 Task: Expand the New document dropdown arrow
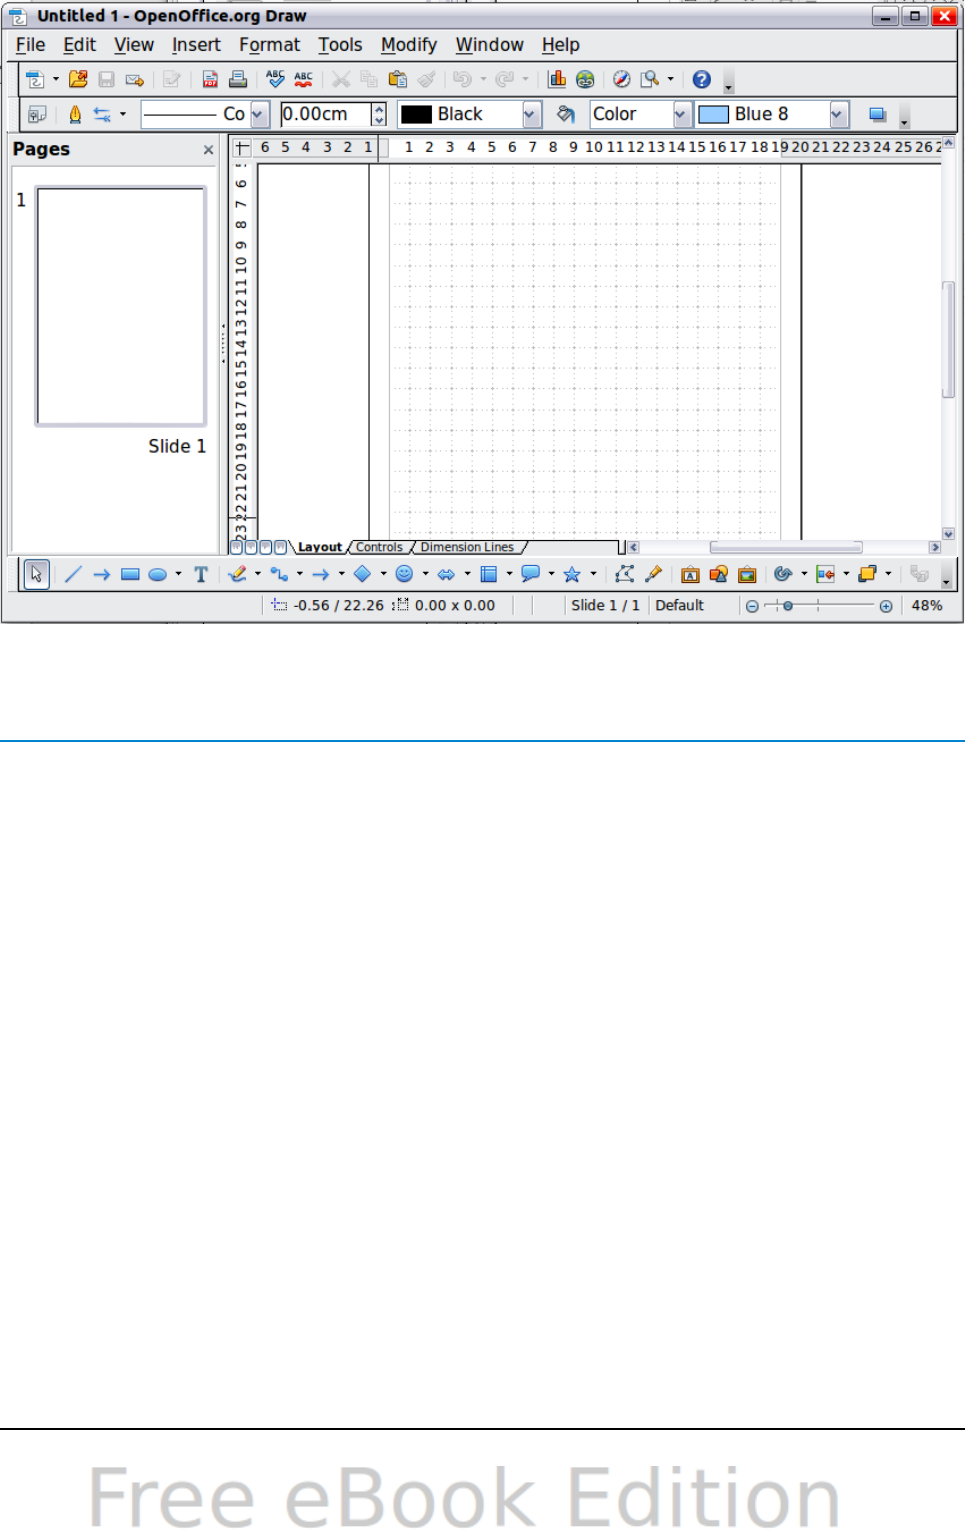(56, 80)
